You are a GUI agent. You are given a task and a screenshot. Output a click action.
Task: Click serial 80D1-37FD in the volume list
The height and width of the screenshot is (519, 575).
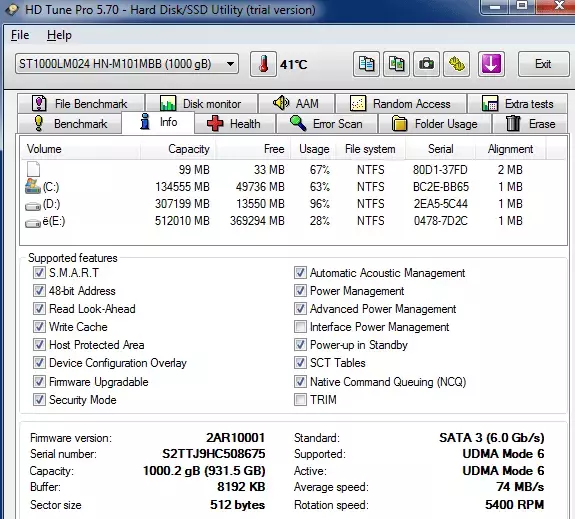440,170
